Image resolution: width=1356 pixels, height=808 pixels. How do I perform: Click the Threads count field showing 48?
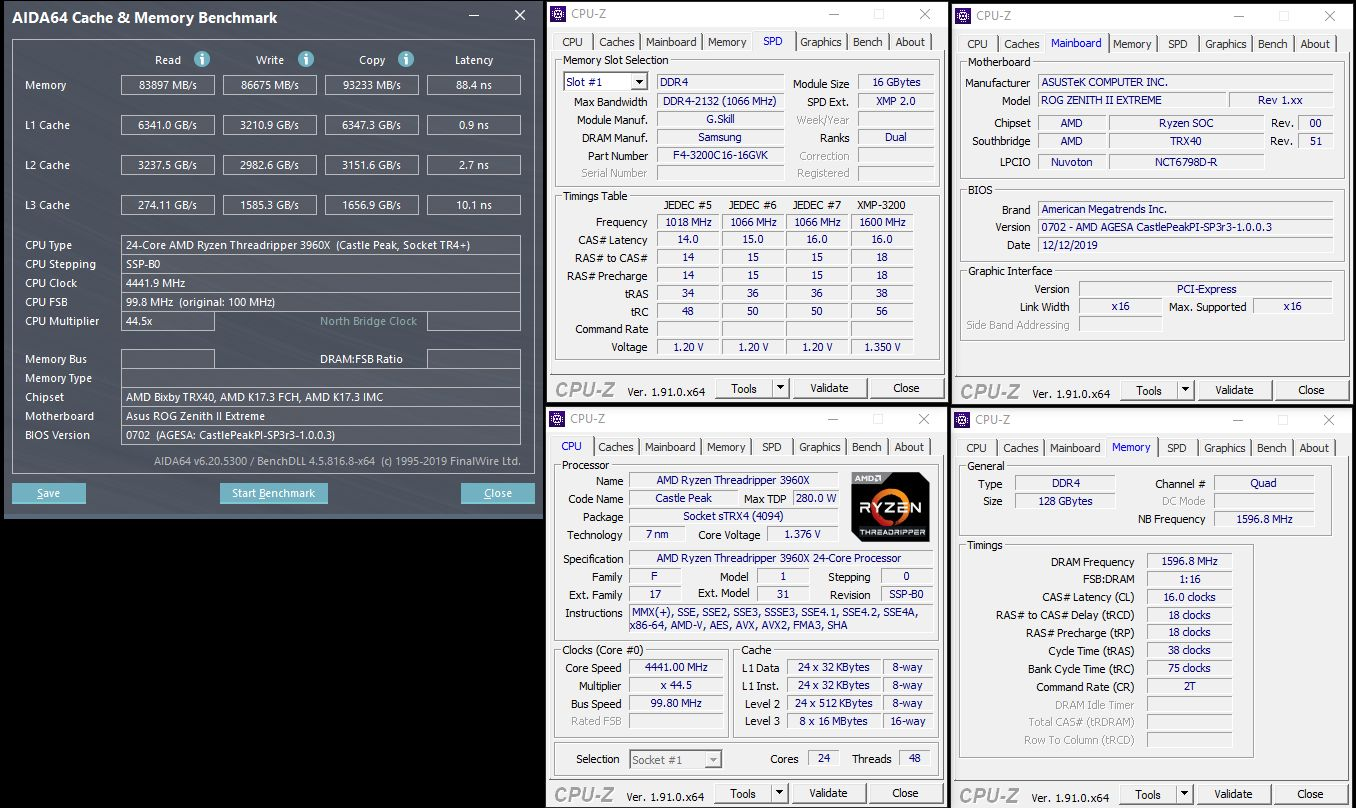pos(914,759)
